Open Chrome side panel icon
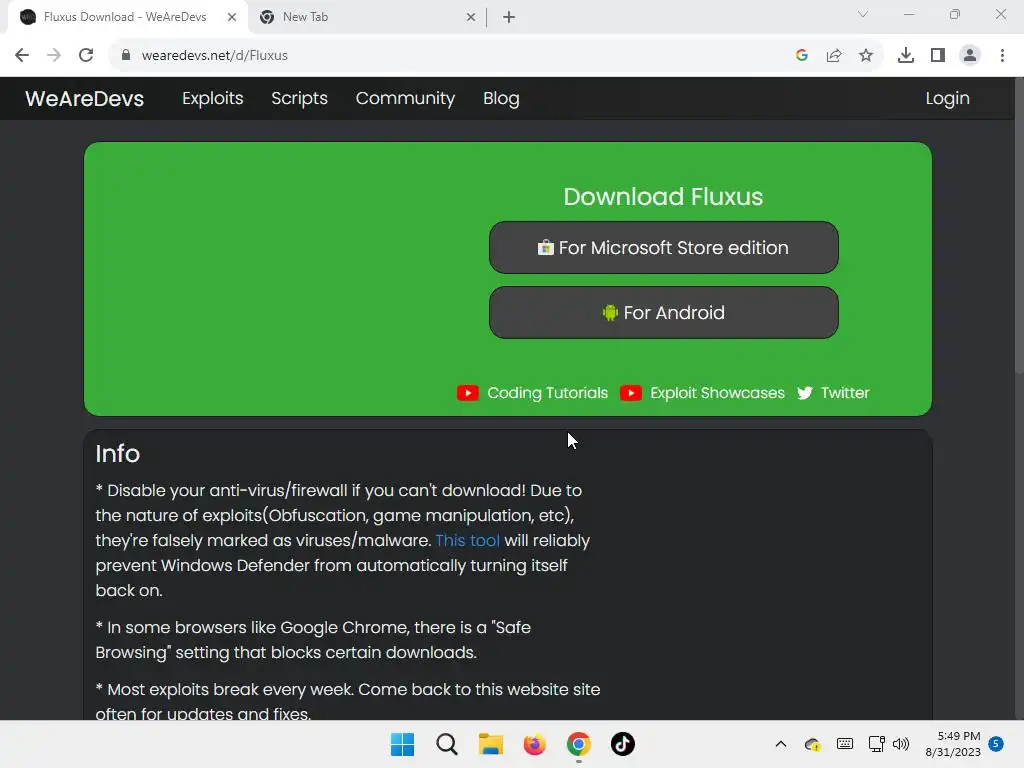Screen dimensions: 1024x768 click(x=938, y=55)
